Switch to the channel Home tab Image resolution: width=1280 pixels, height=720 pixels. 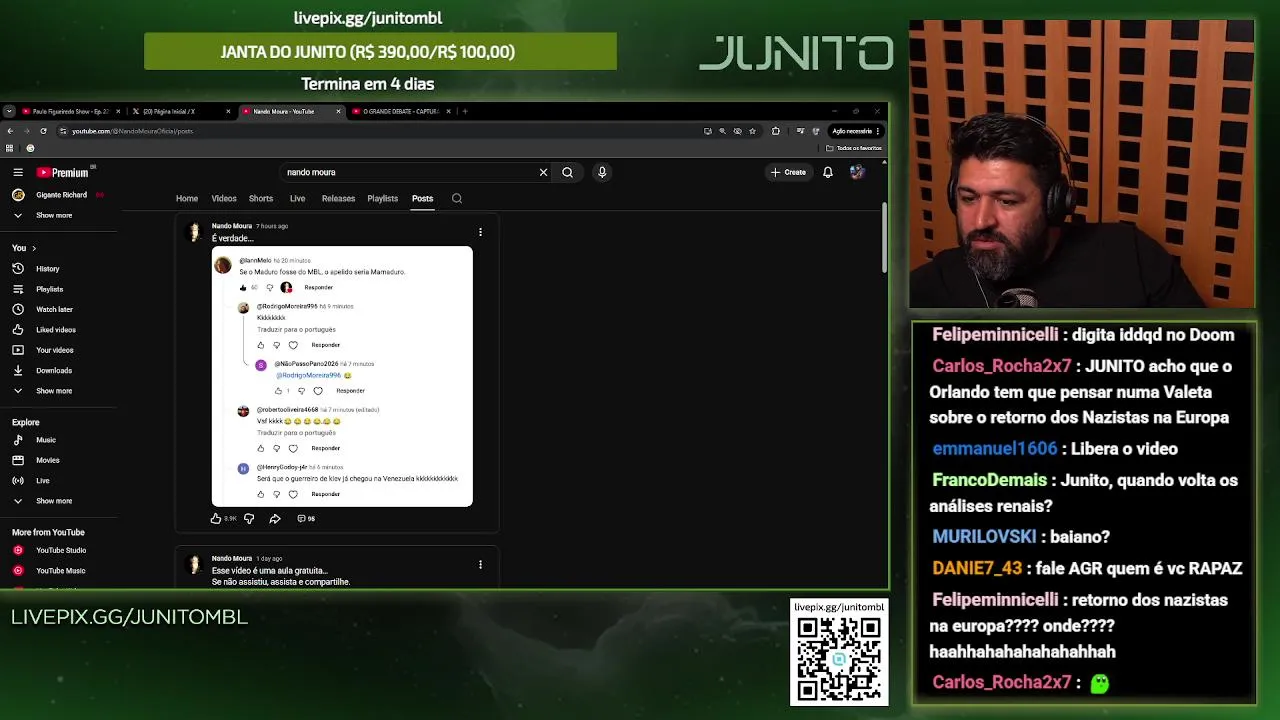187,198
